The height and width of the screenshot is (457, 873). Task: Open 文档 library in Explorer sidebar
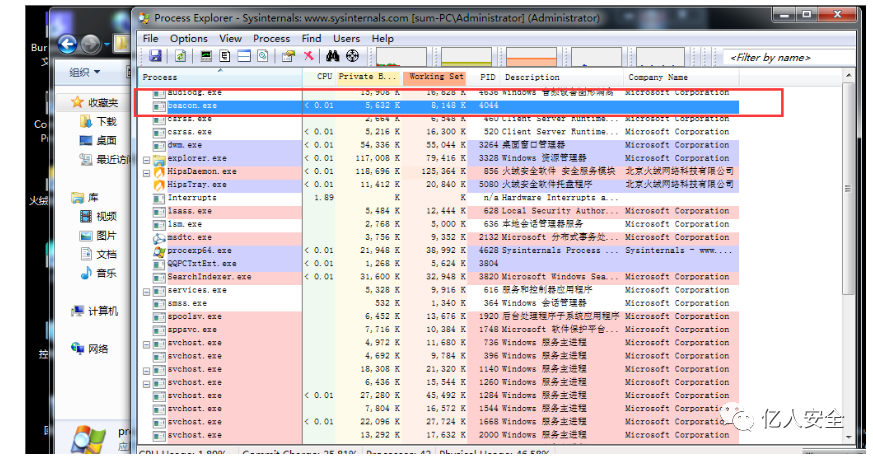[x=99, y=254]
